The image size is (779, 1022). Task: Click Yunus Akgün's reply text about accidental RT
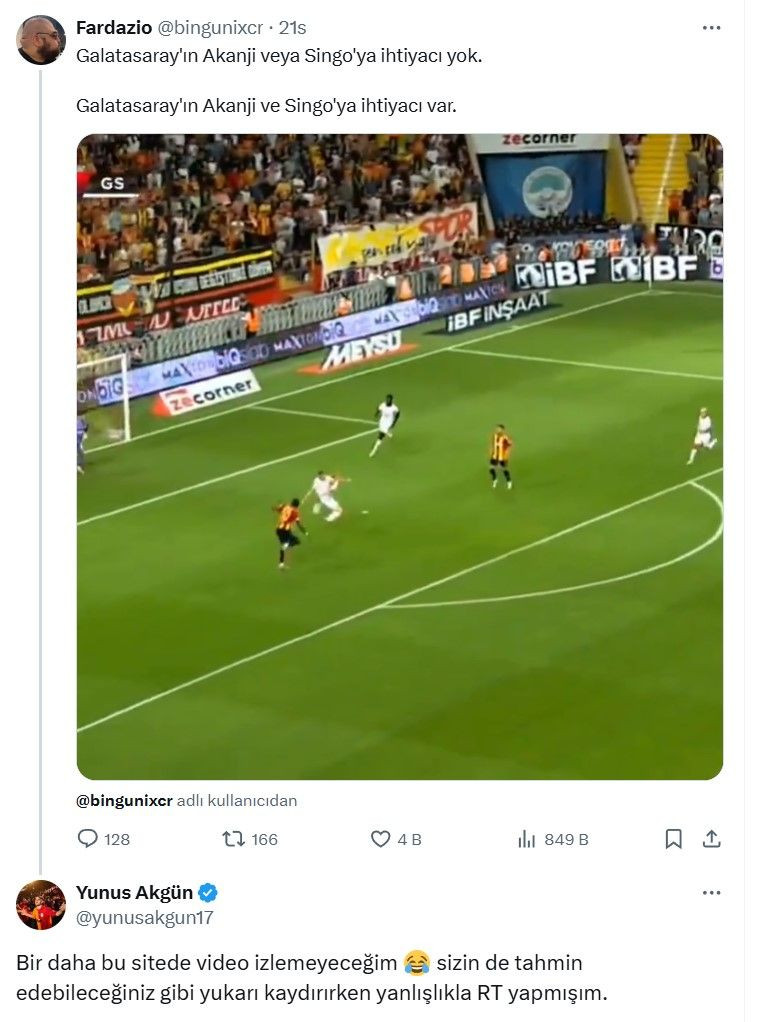[312, 978]
